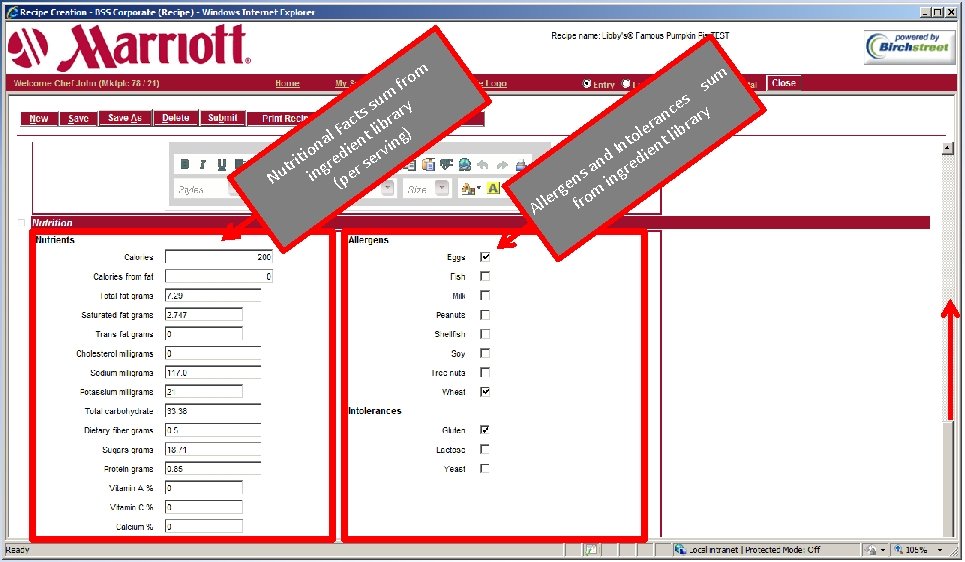The image size is (965, 562).
Task: Click the Calcium % field
Action: [204, 526]
